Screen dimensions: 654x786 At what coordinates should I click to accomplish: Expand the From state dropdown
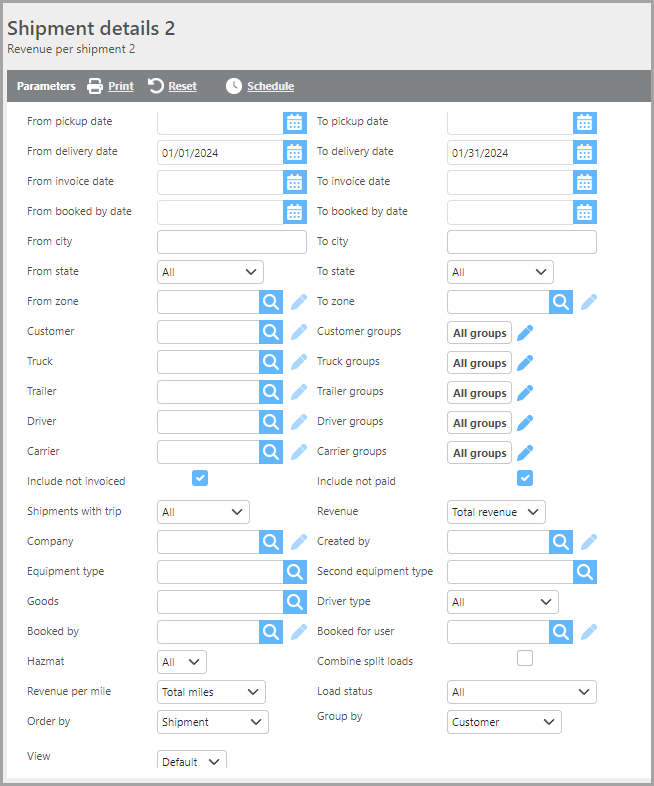(x=210, y=272)
